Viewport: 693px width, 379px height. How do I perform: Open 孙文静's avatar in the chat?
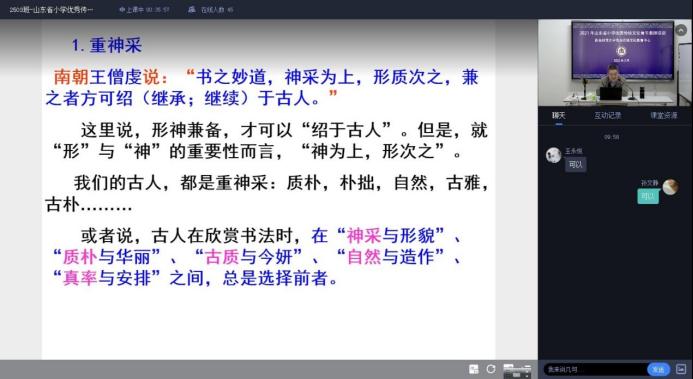coord(670,186)
